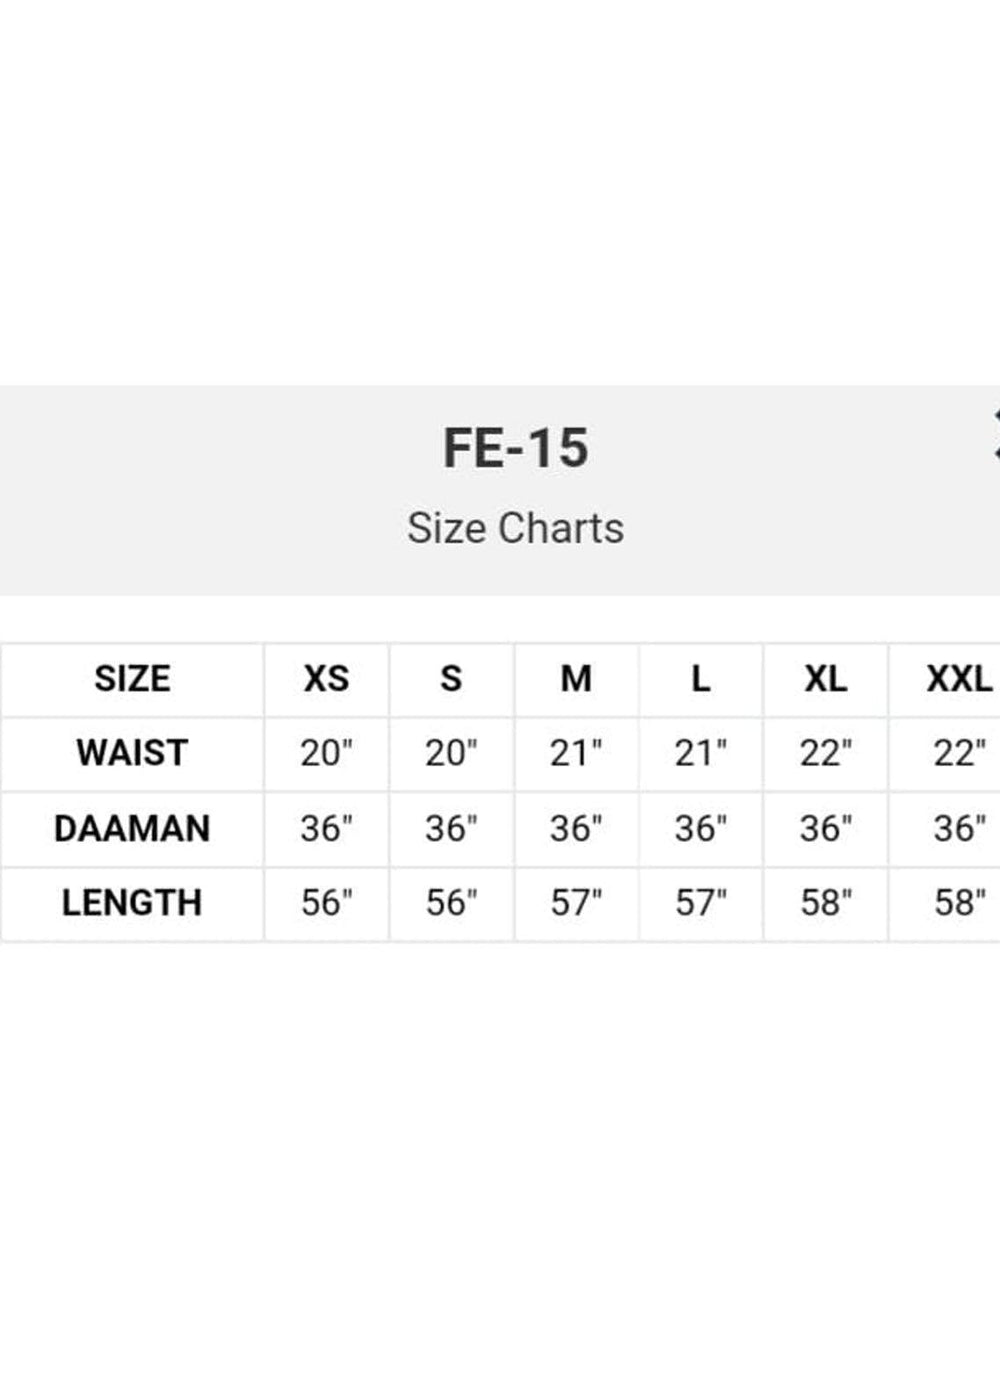Choose the XXL column header
Screen dimensions: 1000x1392
(x=958, y=679)
